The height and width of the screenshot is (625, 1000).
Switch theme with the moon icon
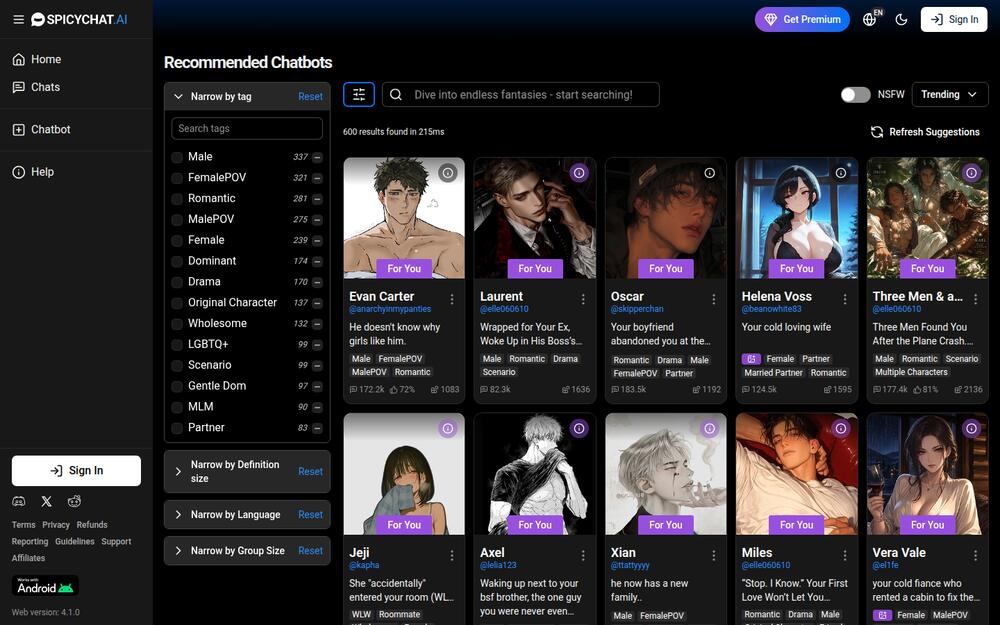901,19
